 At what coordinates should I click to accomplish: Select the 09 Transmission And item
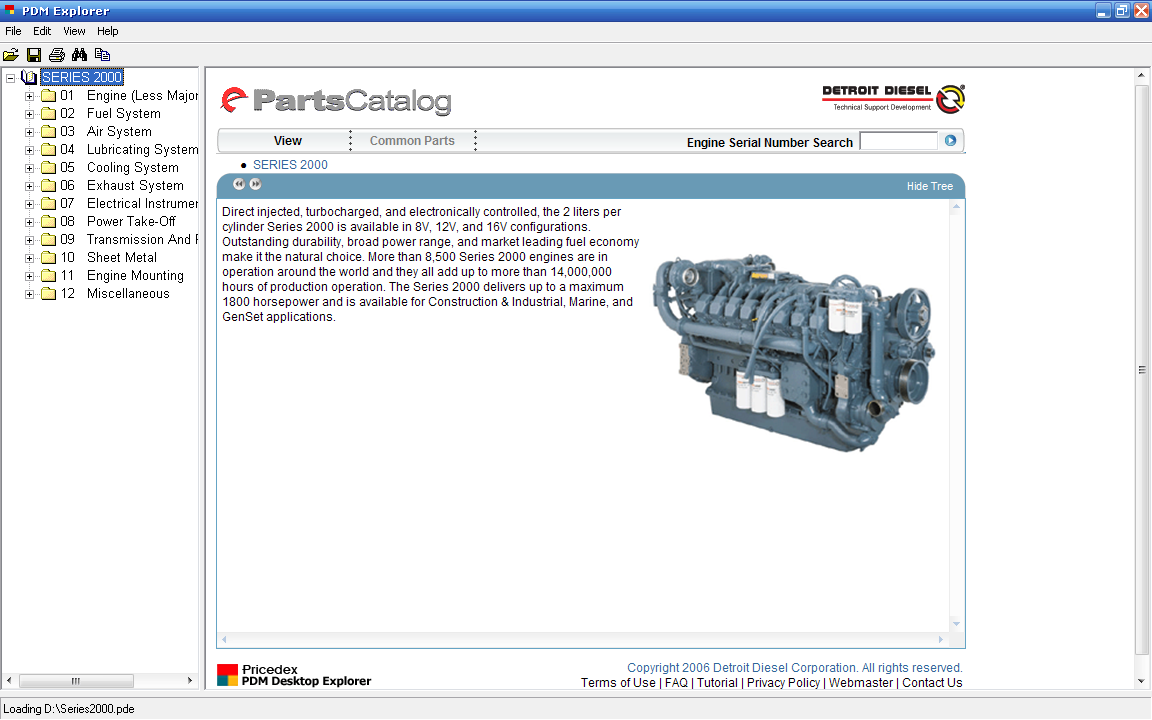pos(129,240)
